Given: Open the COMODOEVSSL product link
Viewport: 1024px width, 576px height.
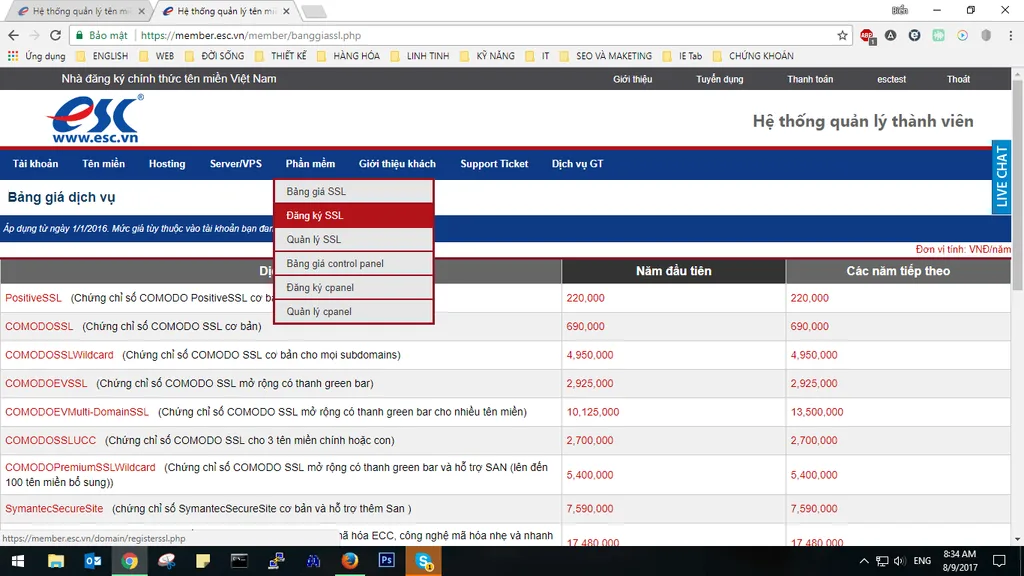Looking at the screenshot, I should click(x=46, y=383).
